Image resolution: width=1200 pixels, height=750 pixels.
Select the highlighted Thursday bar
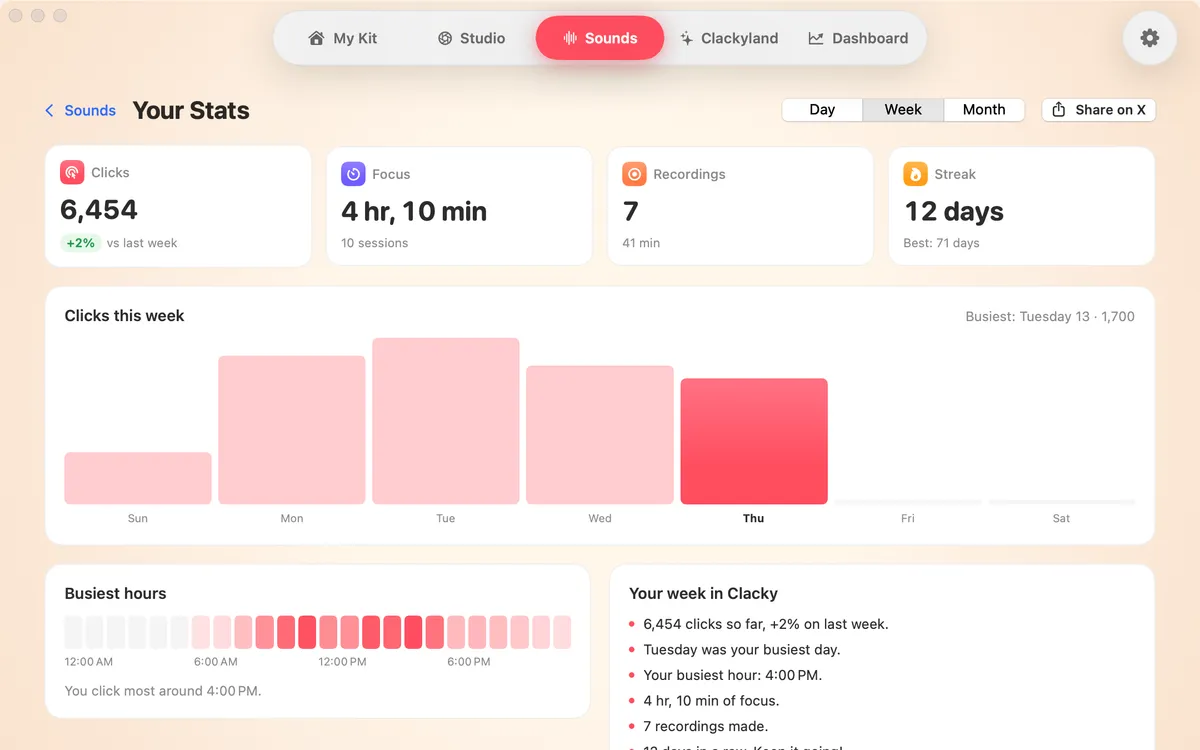pyautogui.click(x=754, y=441)
